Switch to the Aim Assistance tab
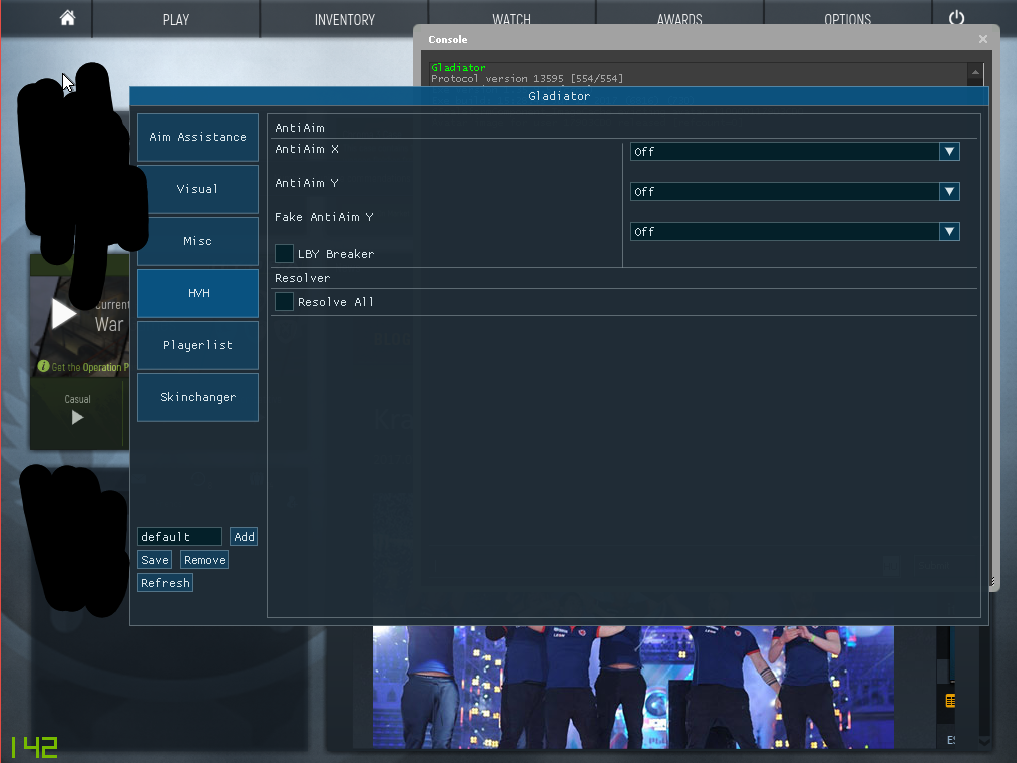Viewport: 1017px width, 763px height. [x=198, y=137]
